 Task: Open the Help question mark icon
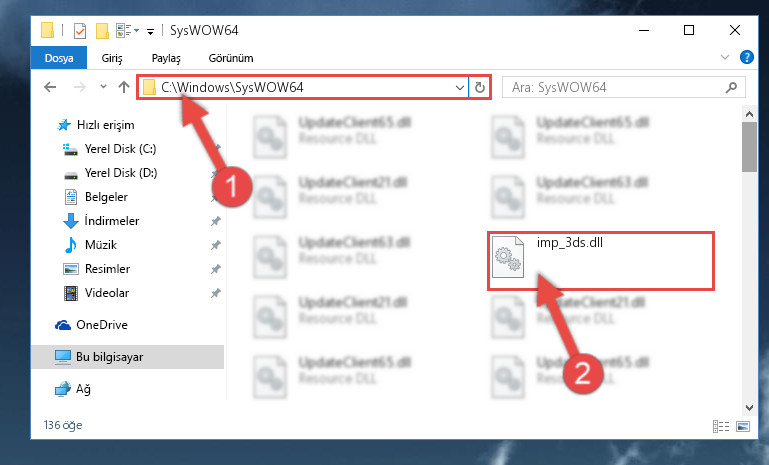tap(746, 57)
